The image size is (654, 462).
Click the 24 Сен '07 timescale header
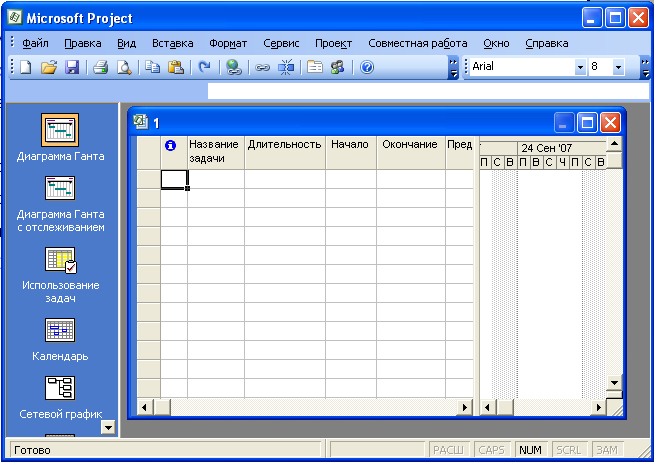pos(546,148)
